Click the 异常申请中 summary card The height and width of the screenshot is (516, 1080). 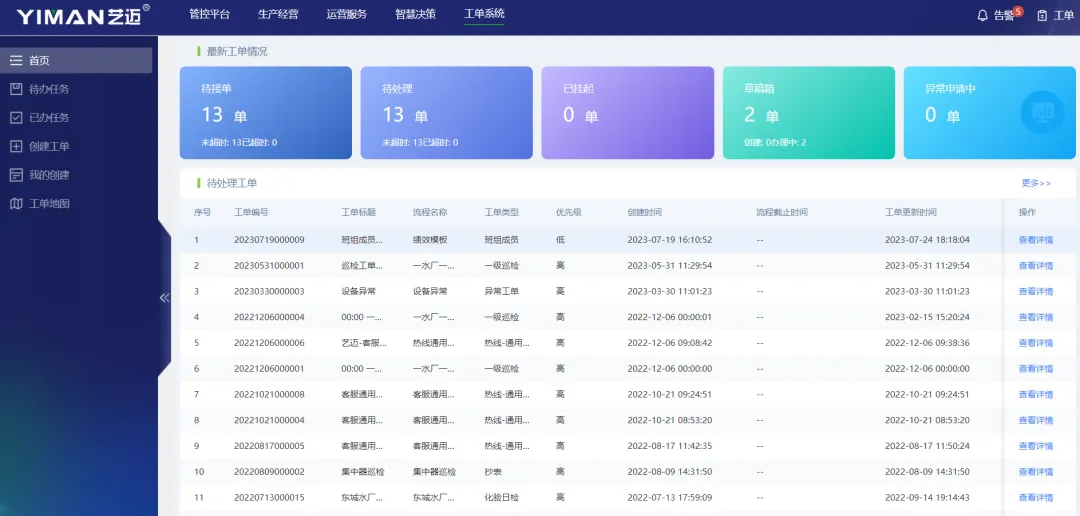[989, 113]
